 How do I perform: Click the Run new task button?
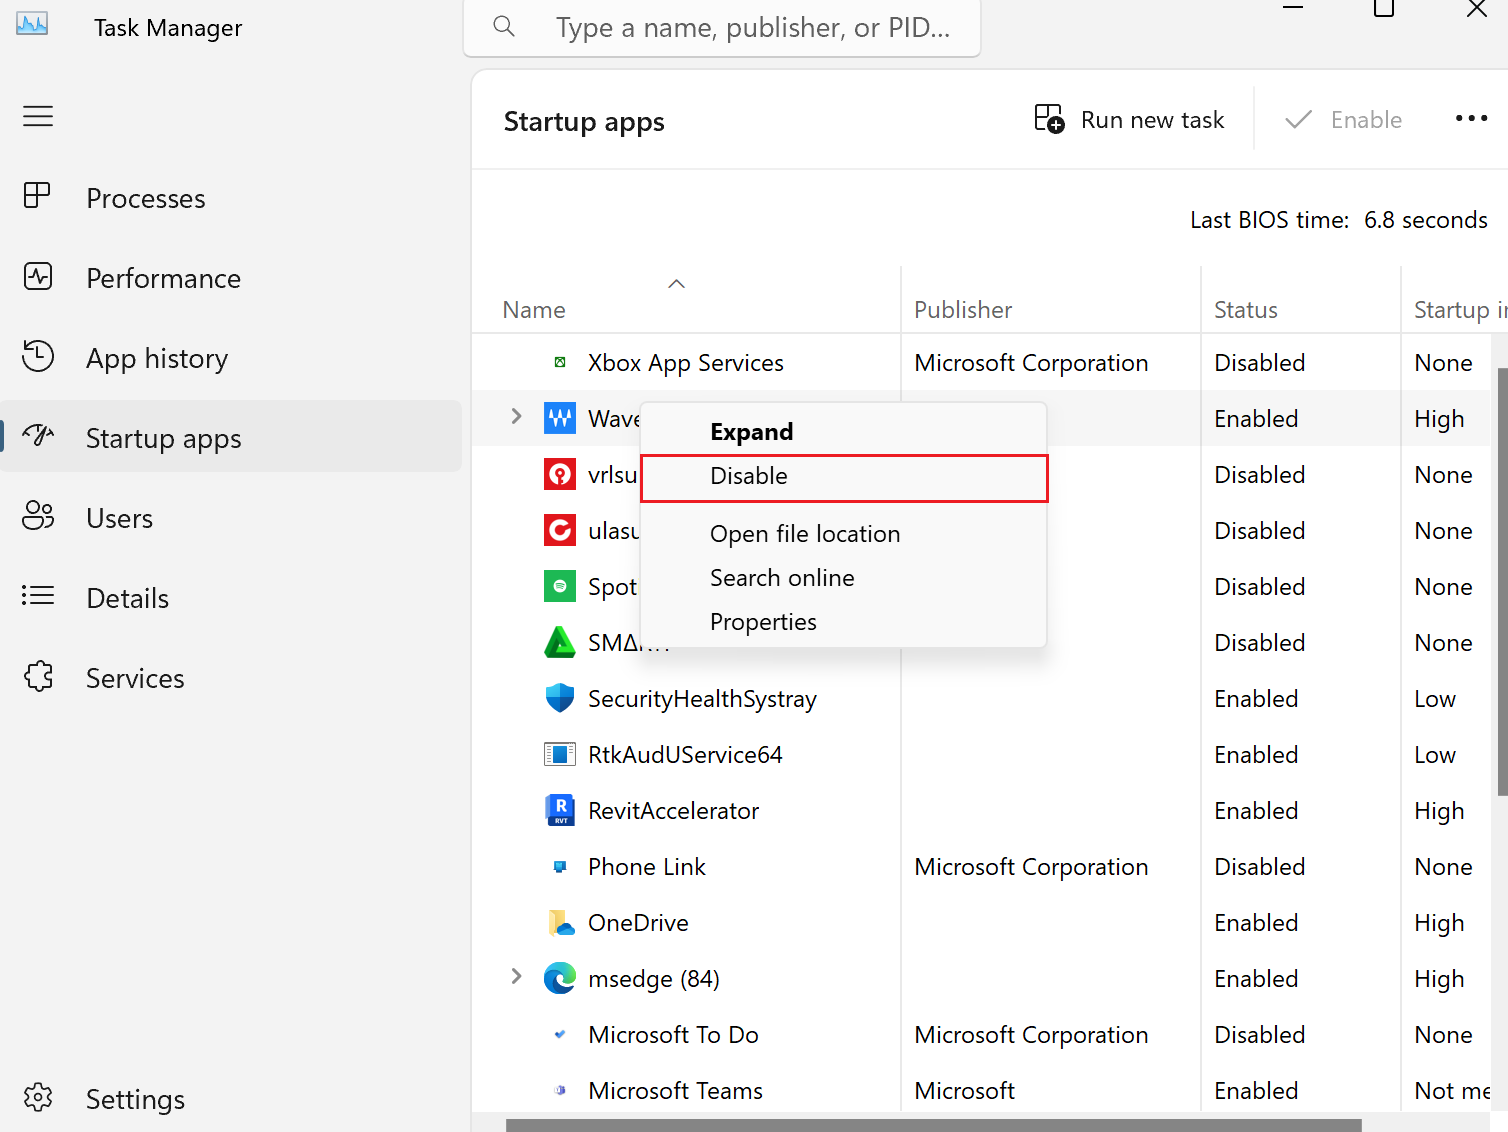point(1130,119)
